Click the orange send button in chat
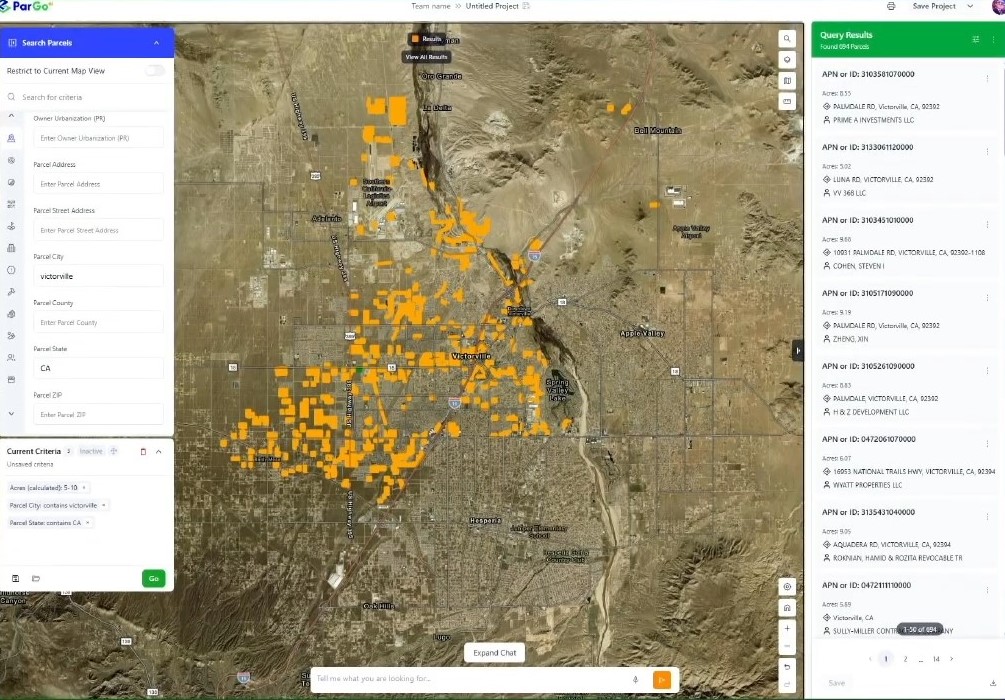Image resolution: width=1005 pixels, height=700 pixels. tap(661, 679)
